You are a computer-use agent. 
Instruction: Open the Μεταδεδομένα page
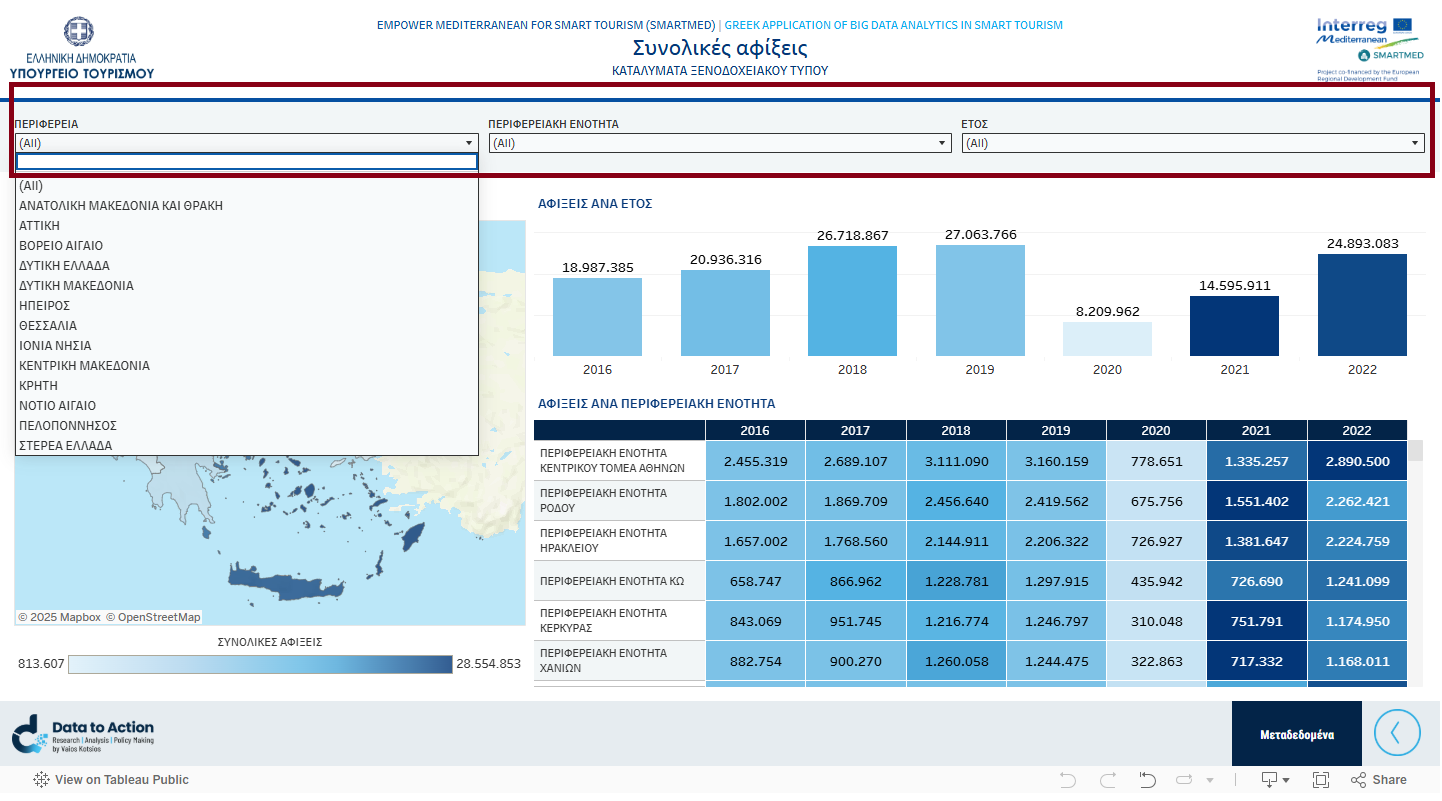(1296, 734)
